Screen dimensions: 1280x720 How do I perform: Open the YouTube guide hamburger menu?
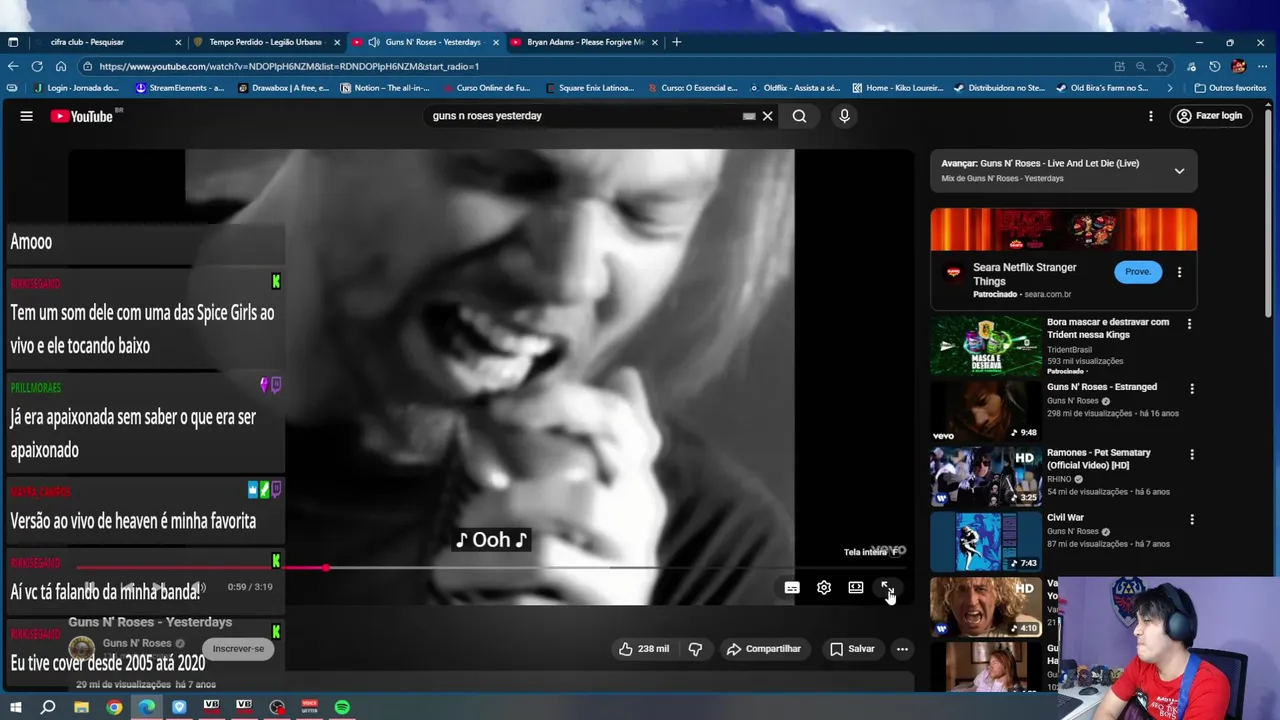pyautogui.click(x=27, y=116)
